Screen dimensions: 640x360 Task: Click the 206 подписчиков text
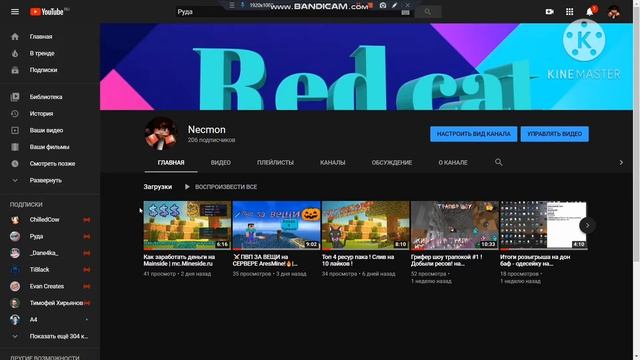pos(211,140)
